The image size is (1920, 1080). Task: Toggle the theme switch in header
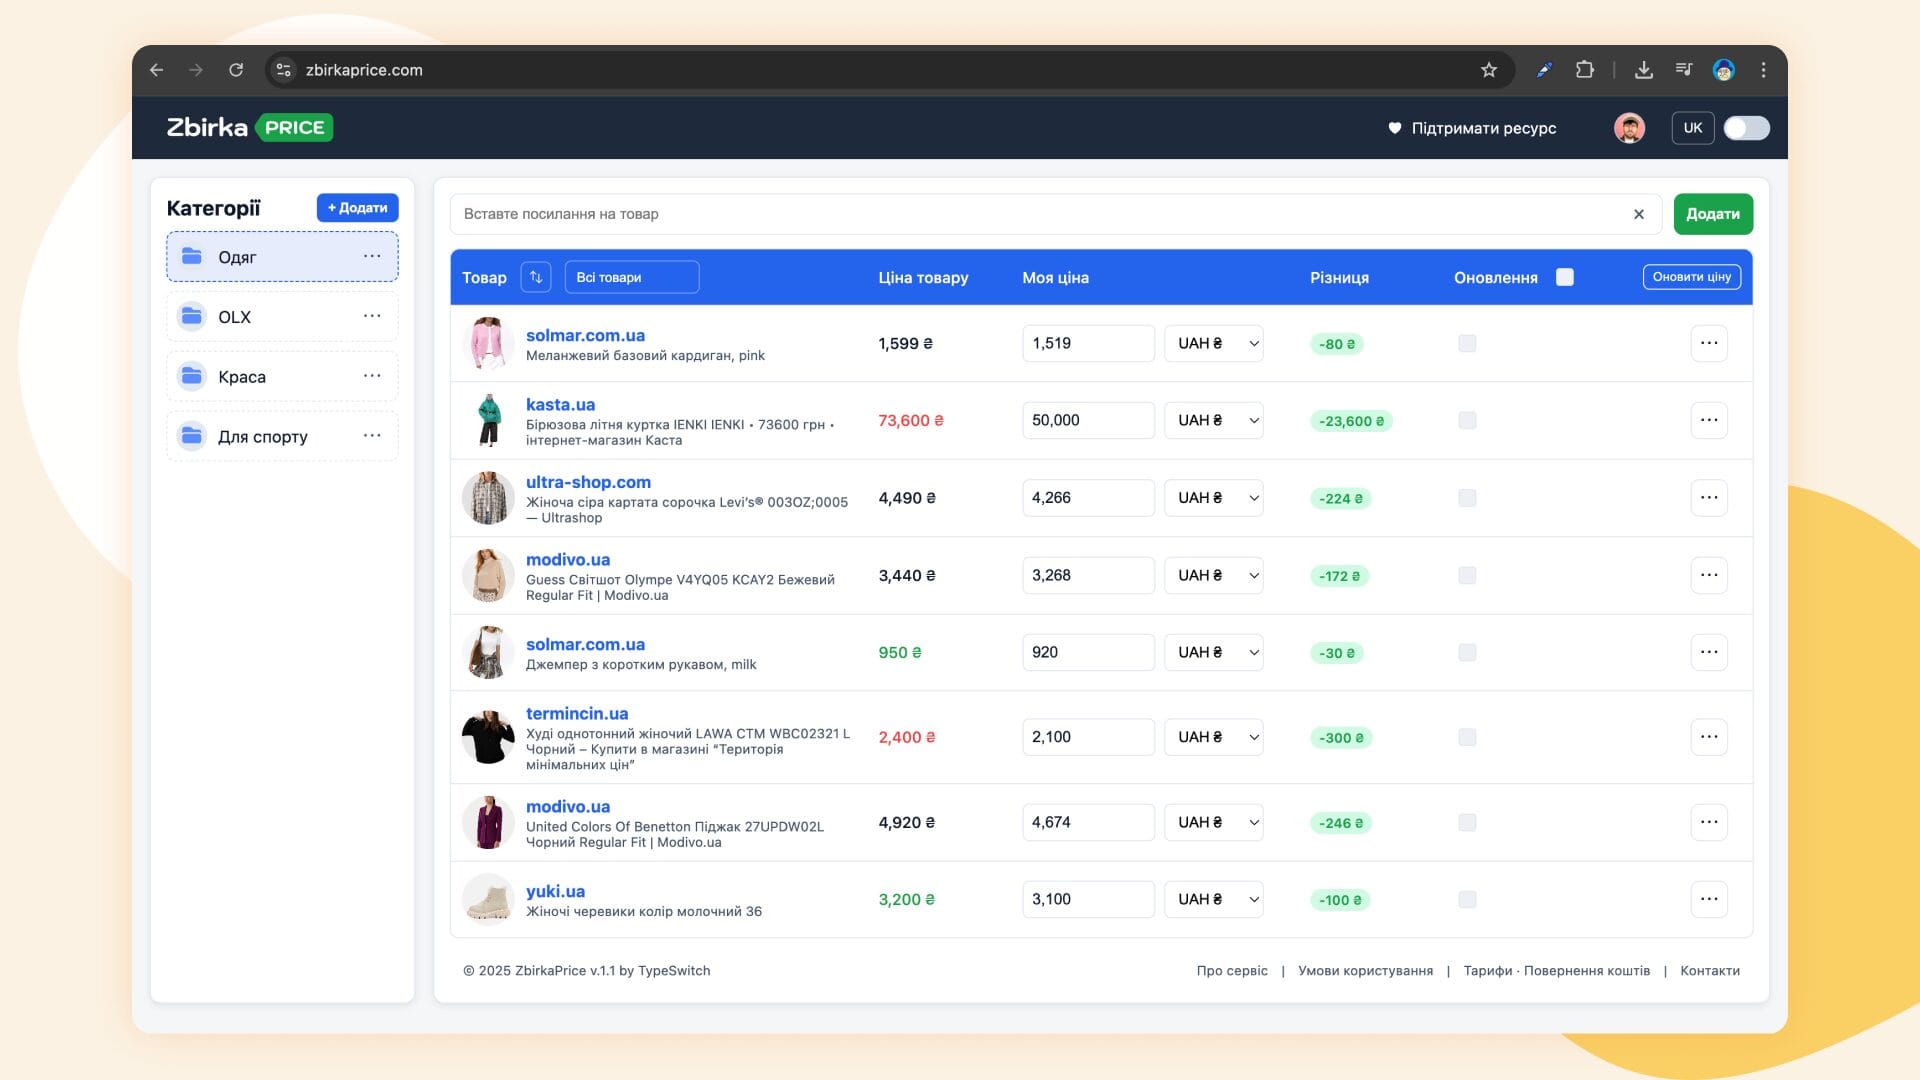pos(1746,128)
